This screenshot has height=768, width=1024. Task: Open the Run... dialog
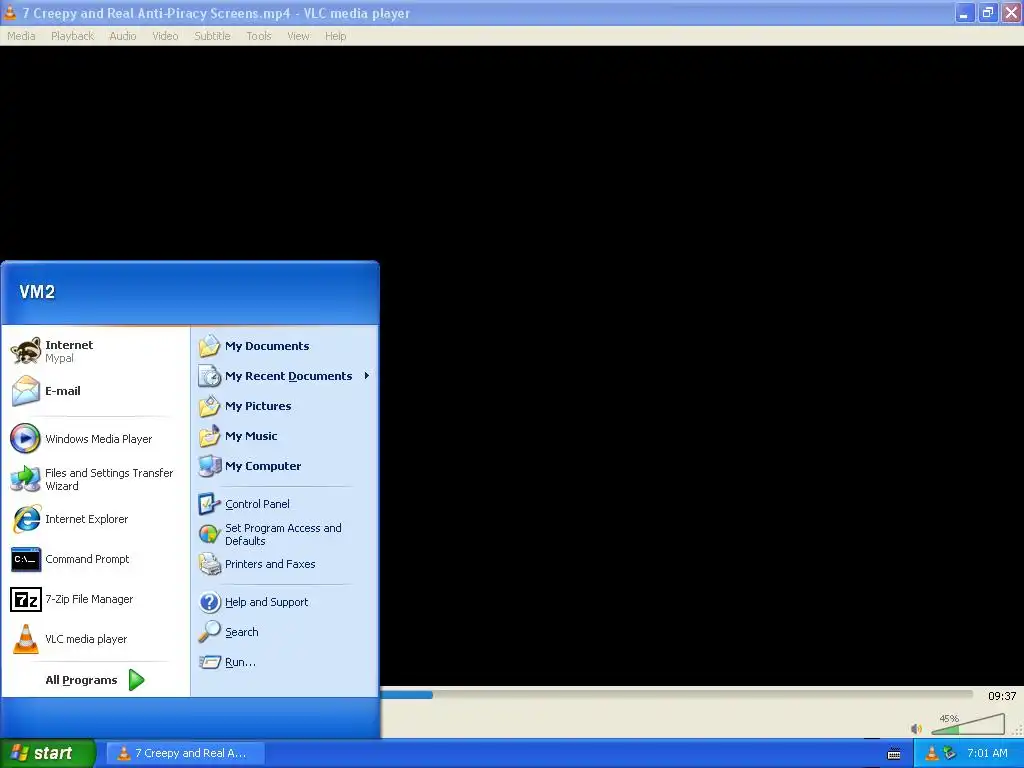click(x=285, y=662)
